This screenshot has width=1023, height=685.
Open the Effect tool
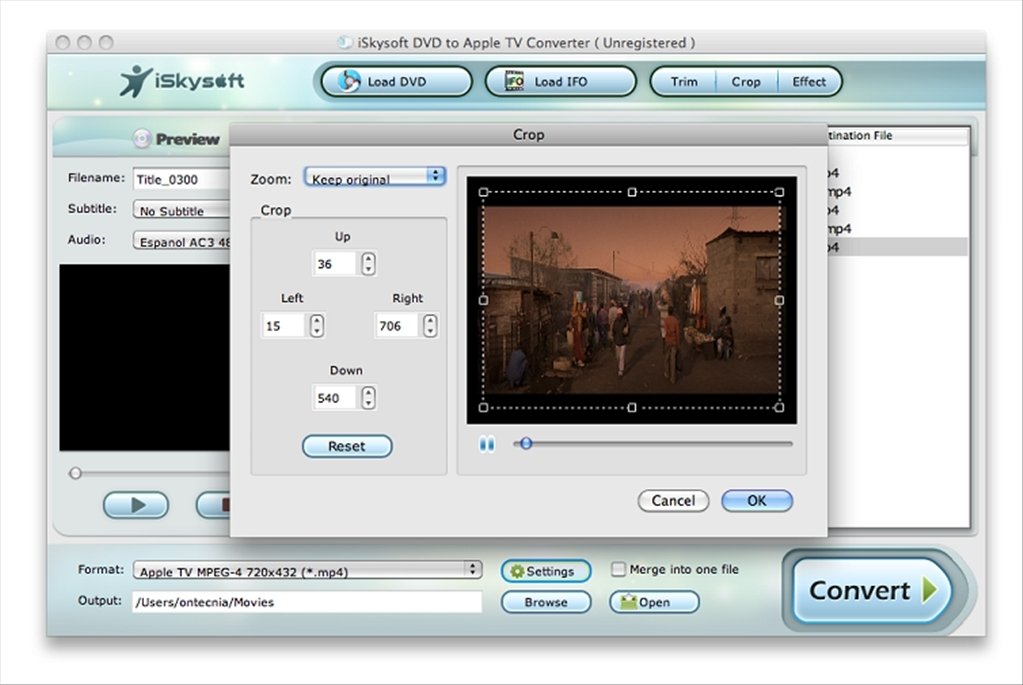pos(809,82)
